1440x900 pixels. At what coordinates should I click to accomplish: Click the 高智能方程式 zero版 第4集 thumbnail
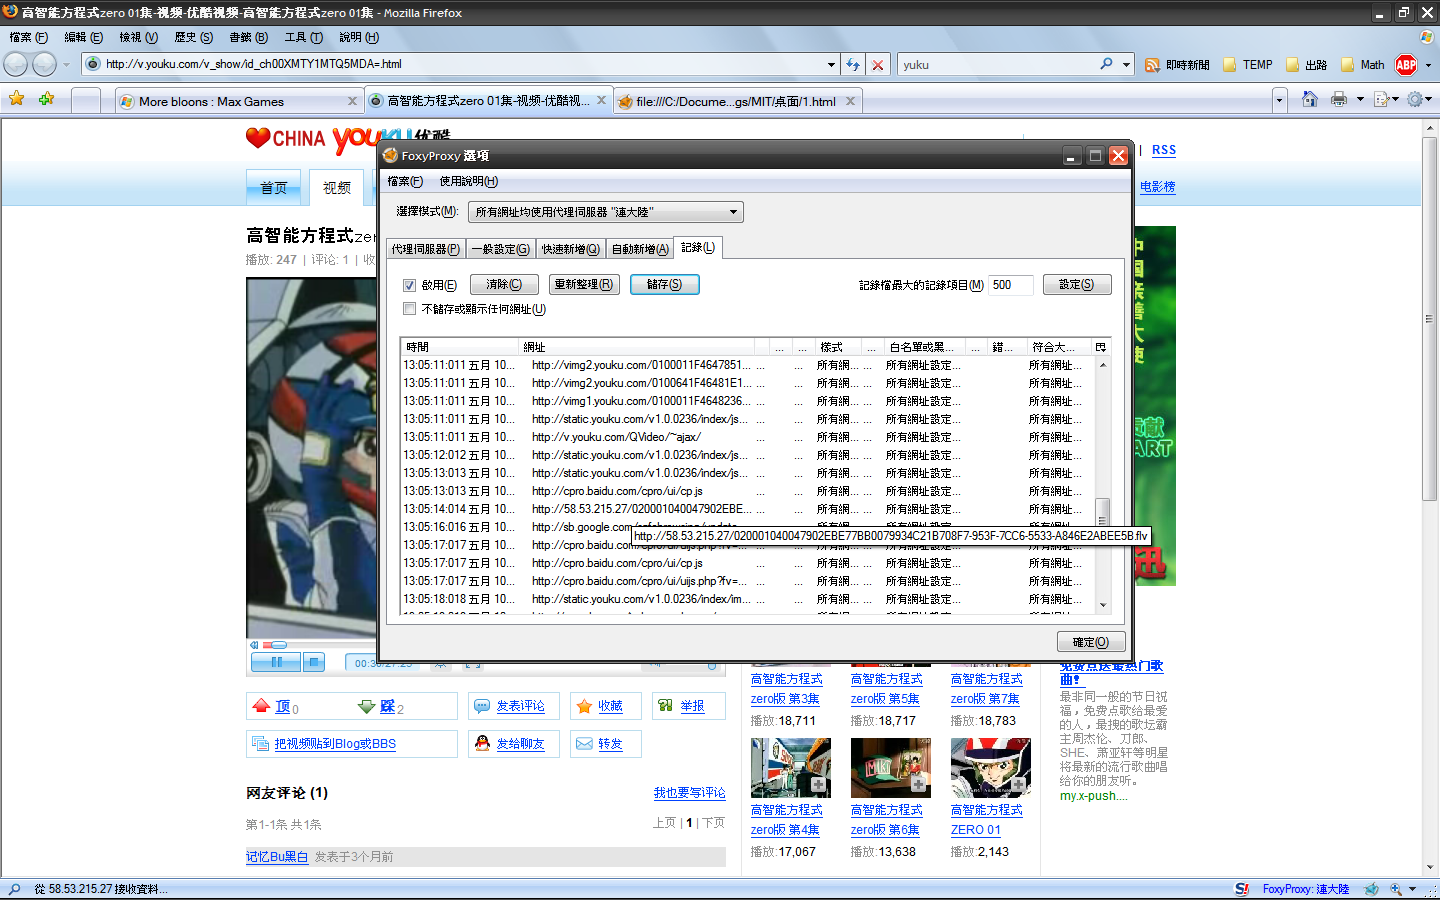tap(790, 768)
